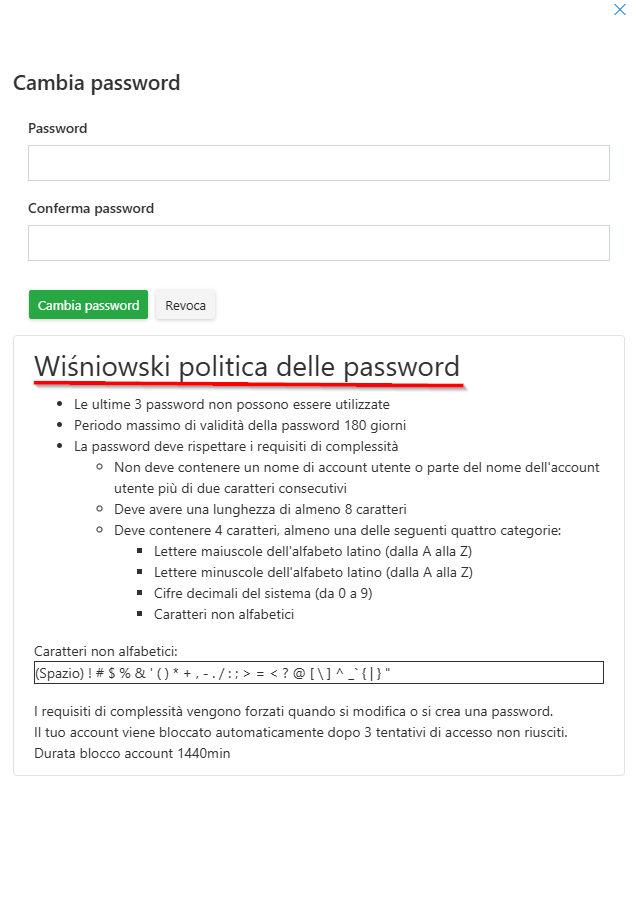This screenshot has height=911, width=636.
Task: Click the box listing non-alphabetic characters
Action: (x=318, y=673)
